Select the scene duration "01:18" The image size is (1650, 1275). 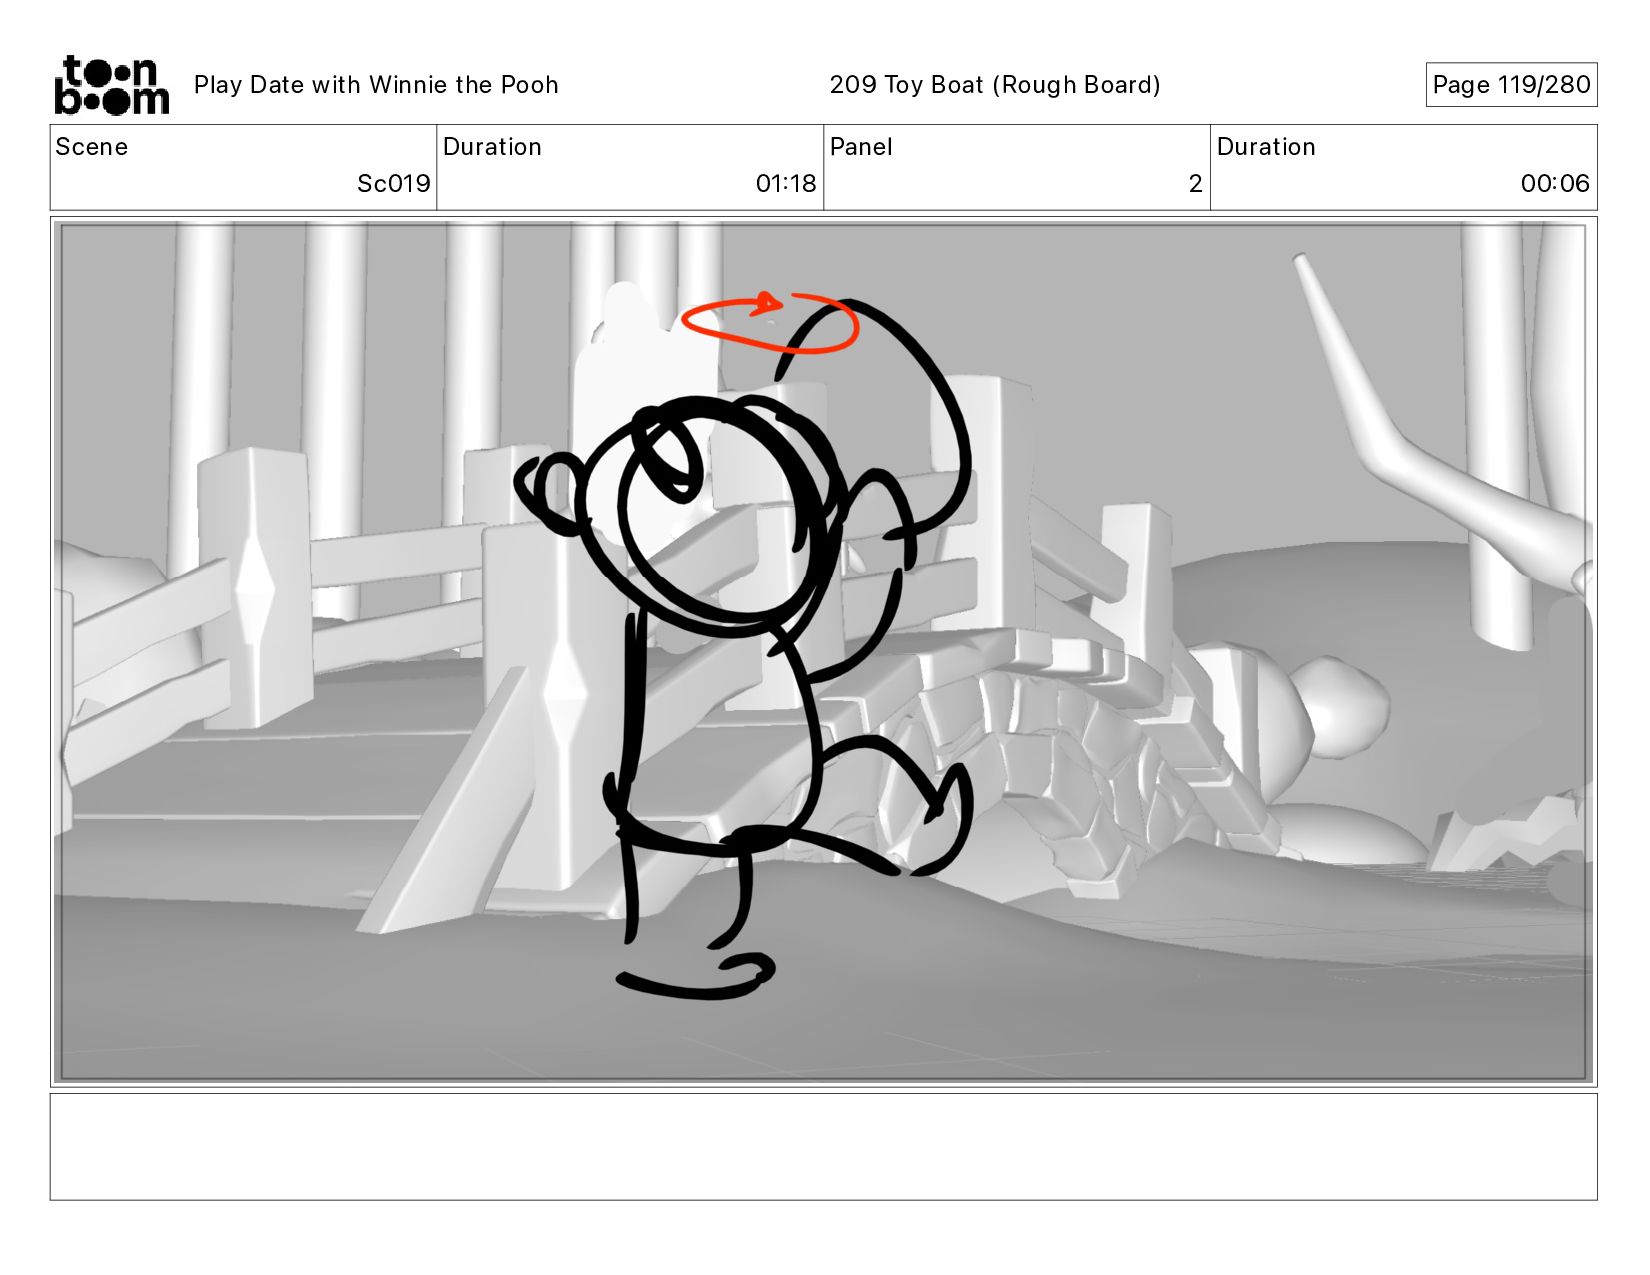pyautogui.click(x=786, y=184)
